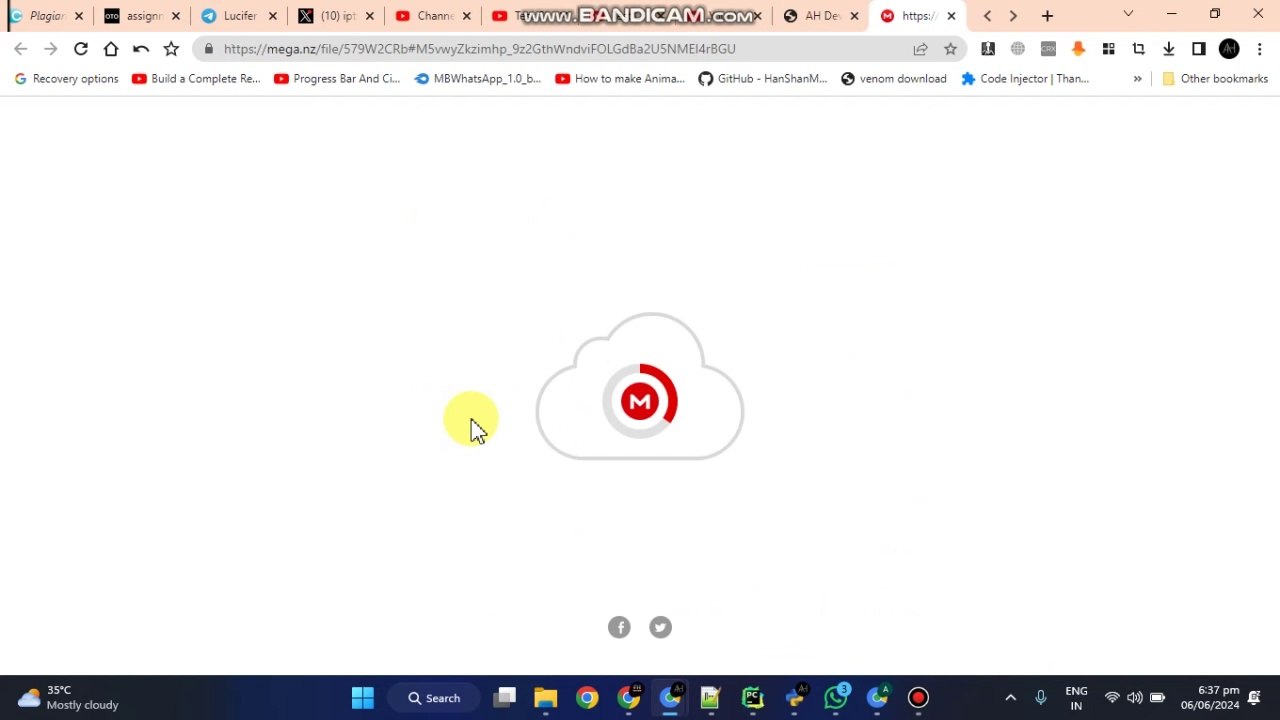Open the venom download bookmark
The width and height of the screenshot is (1280, 720).
tap(894, 79)
